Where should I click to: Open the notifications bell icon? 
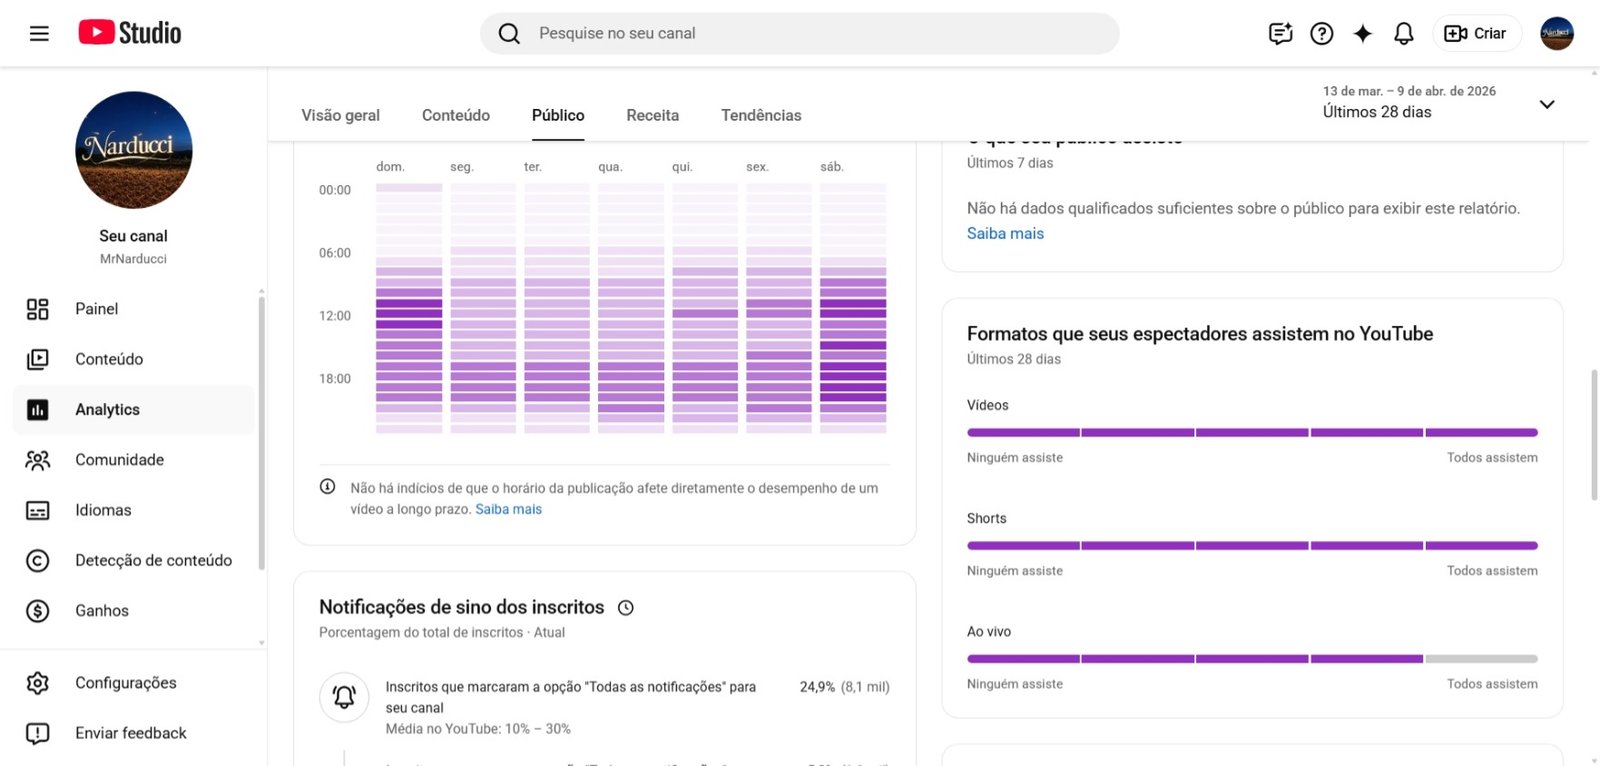[1404, 33]
